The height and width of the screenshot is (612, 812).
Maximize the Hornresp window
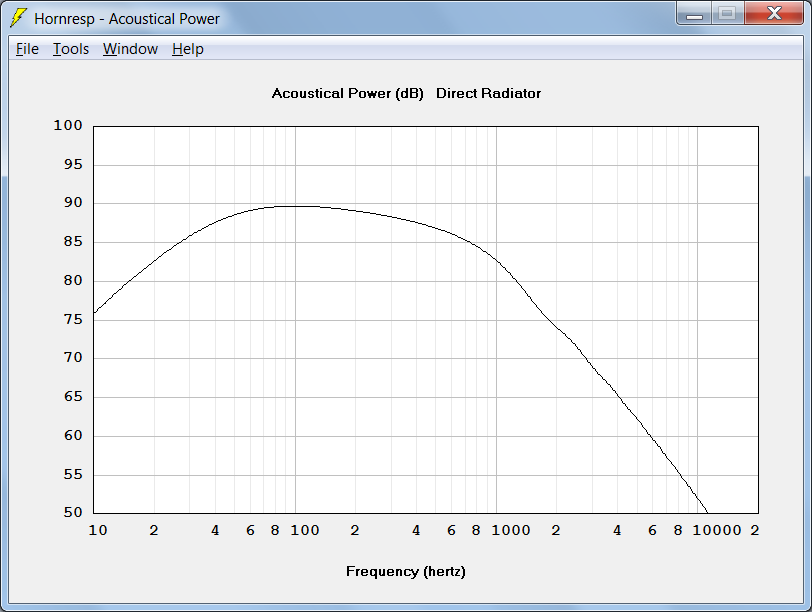click(728, 14)
